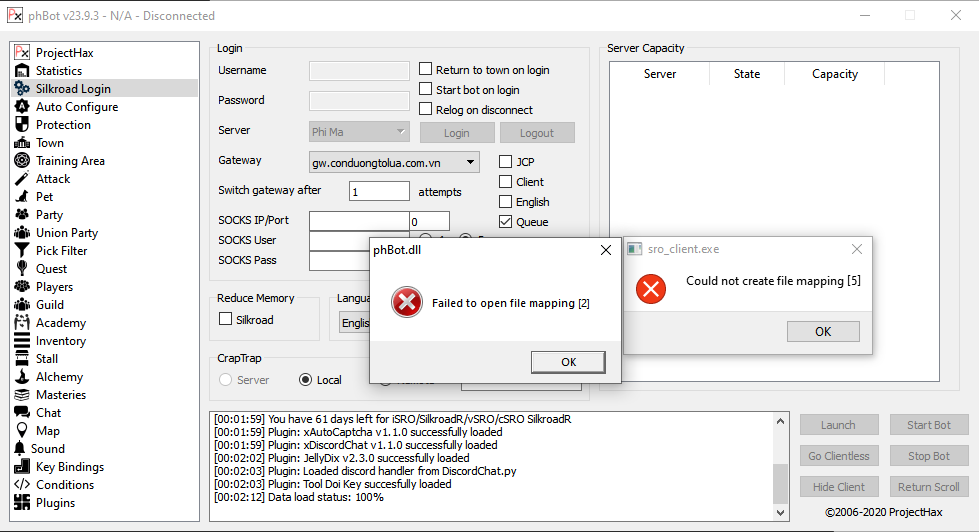
Task: Select the Inventory icon in the sidebar
Action: point(22,341)
